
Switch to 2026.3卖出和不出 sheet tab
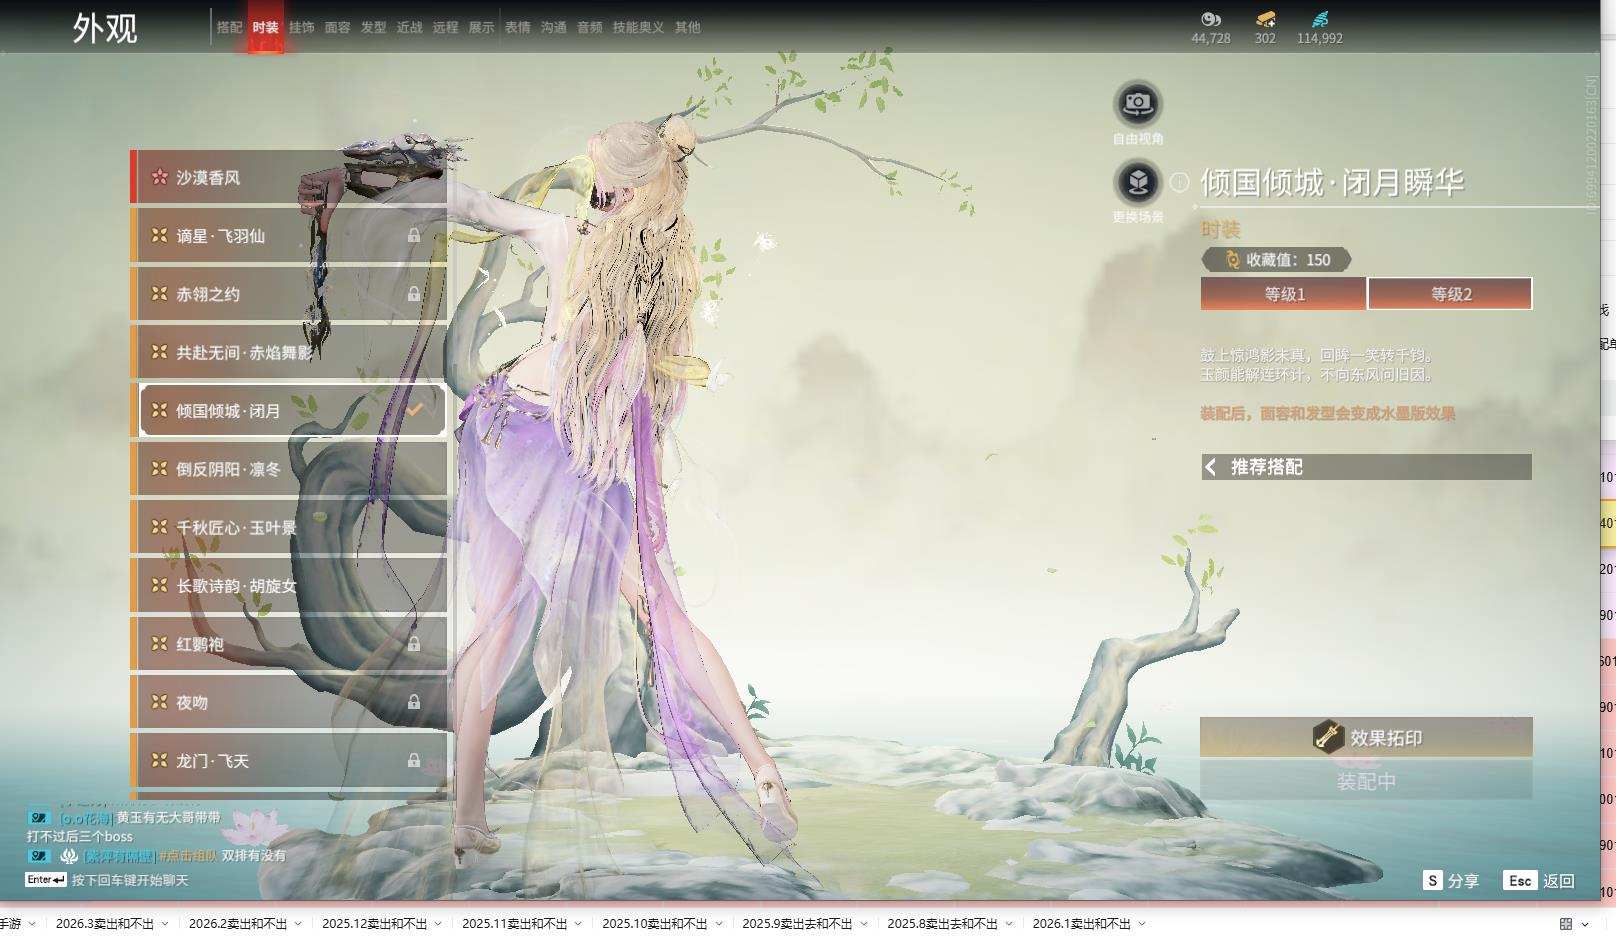pos(105,923)
